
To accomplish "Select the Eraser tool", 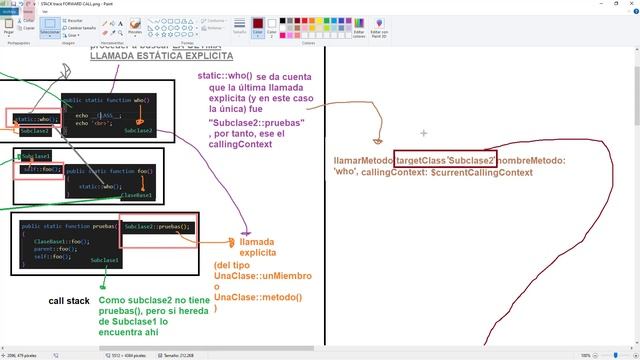I will (x=105, y=32).
